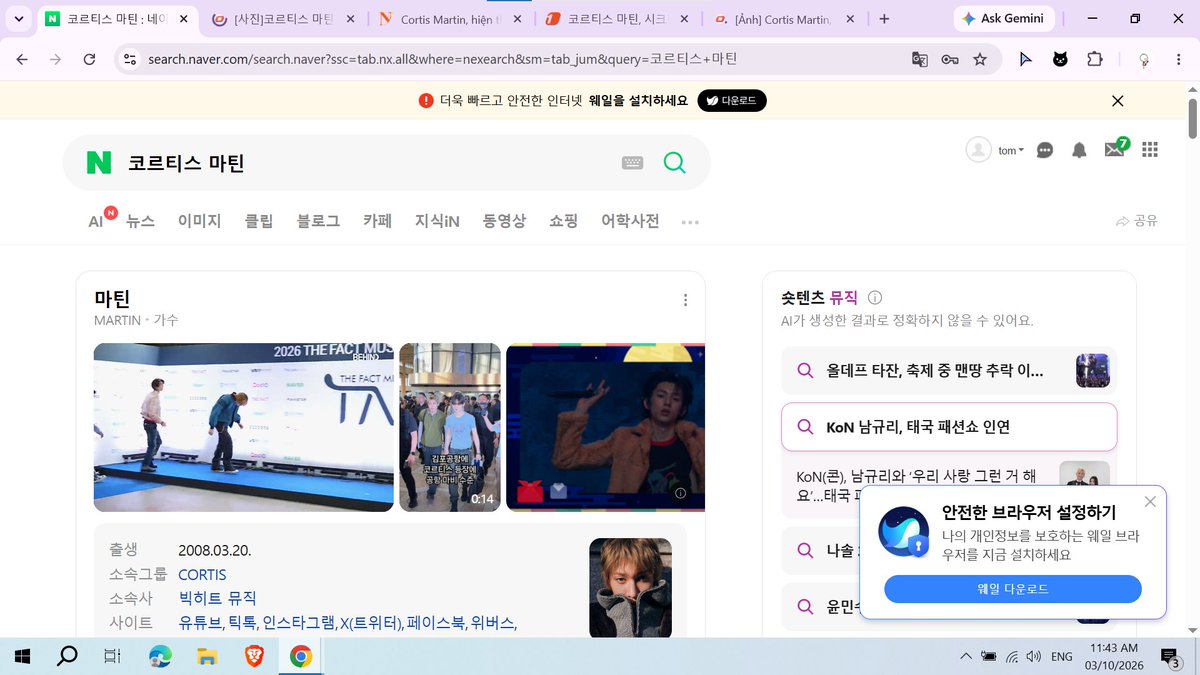Go back to the previous page

click(x=22, y=59)
